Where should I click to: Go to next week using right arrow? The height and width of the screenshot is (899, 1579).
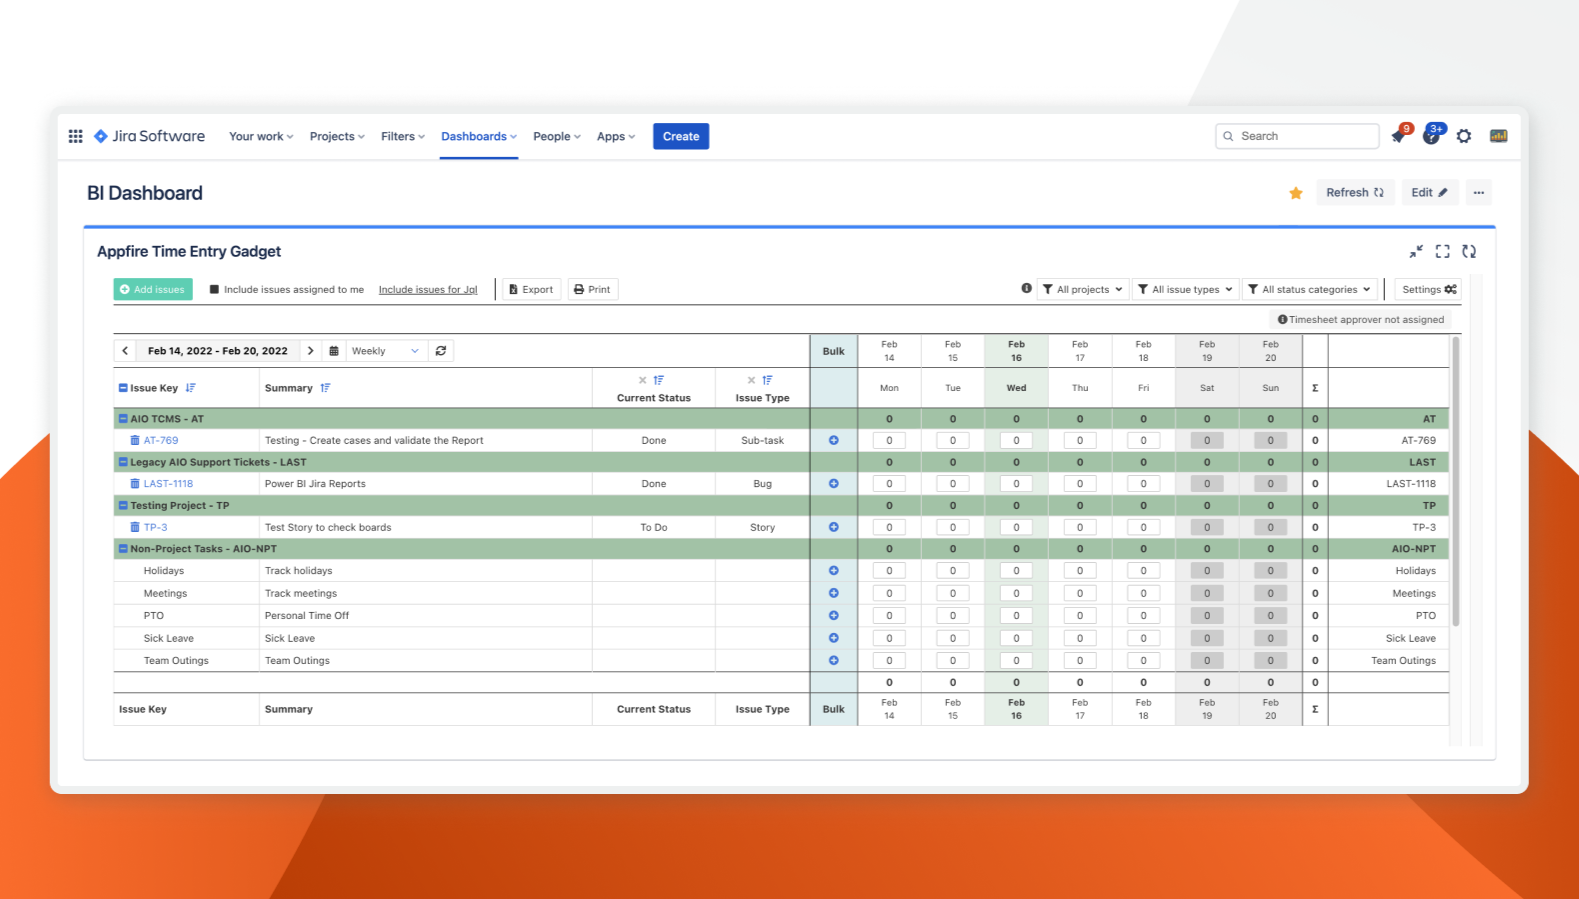[x=310, y=351]
